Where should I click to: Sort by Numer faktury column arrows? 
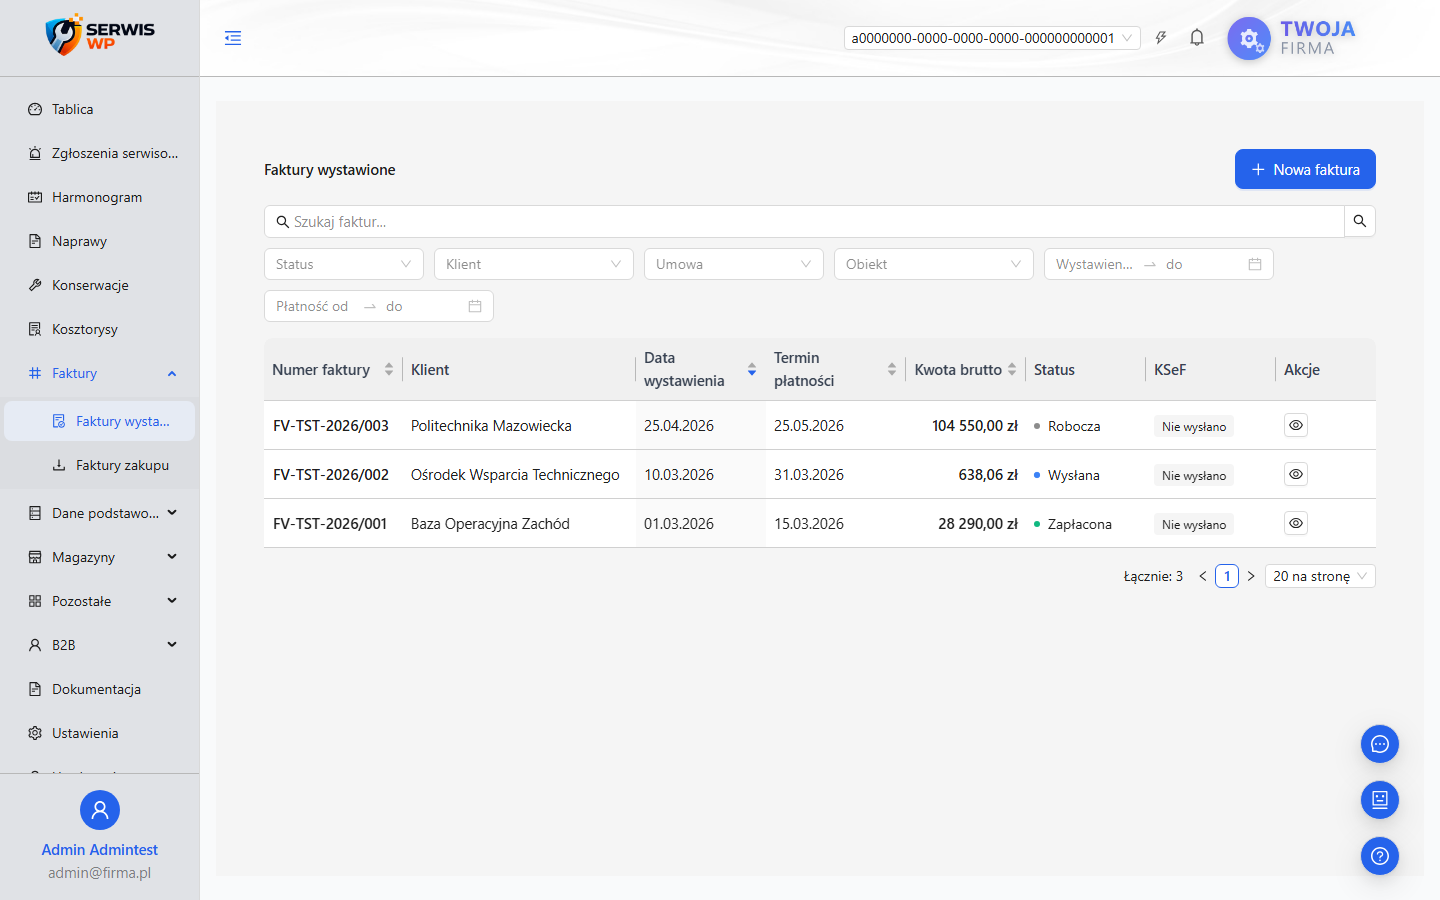click(x=389, y=369)
